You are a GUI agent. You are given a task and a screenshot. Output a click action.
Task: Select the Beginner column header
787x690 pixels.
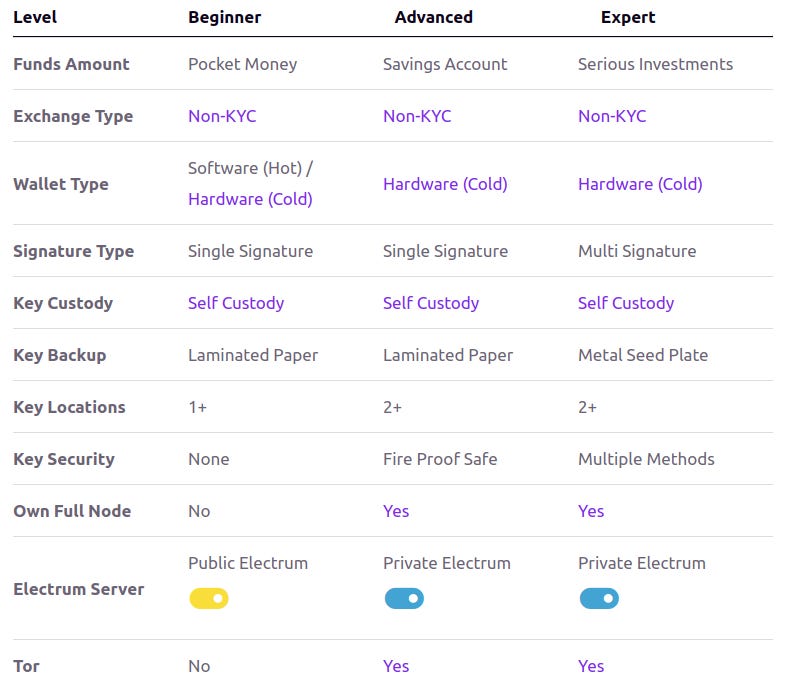pos(224,18)
